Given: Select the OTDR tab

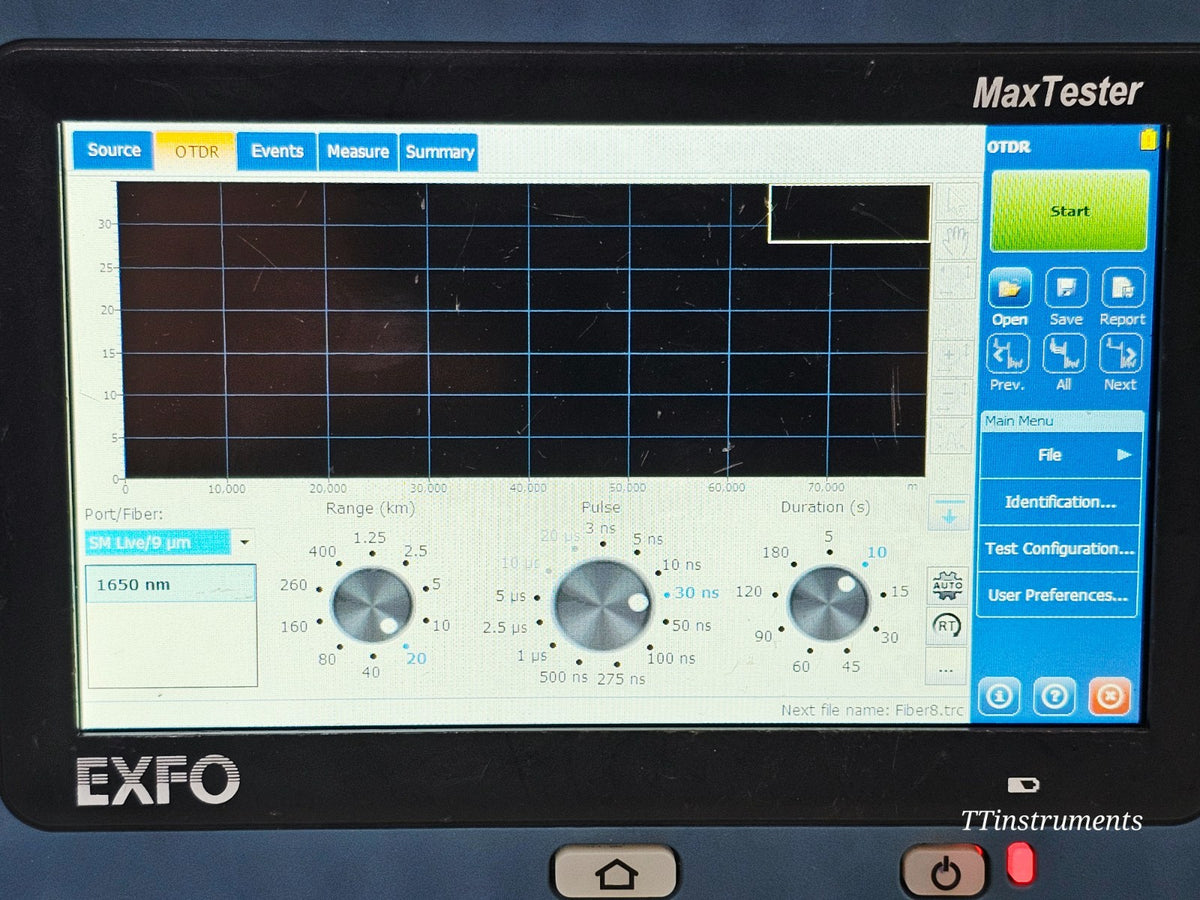Looking at the screenshot, I should tap(195, 152).
